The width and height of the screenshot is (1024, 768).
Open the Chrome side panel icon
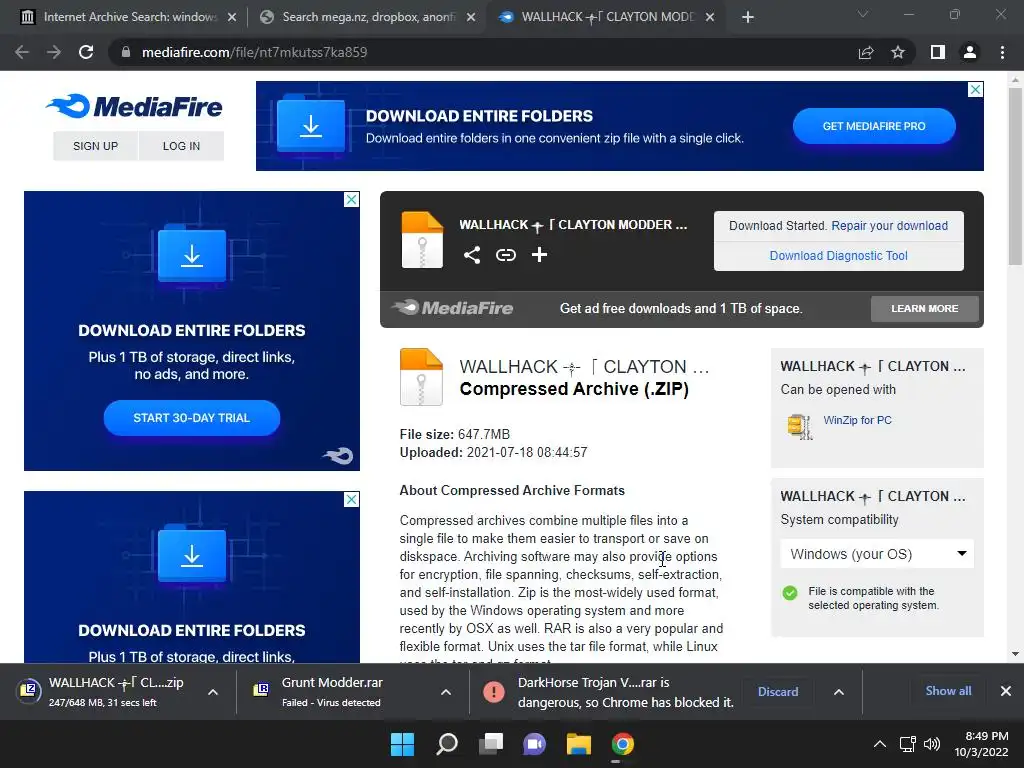point(938,52)
